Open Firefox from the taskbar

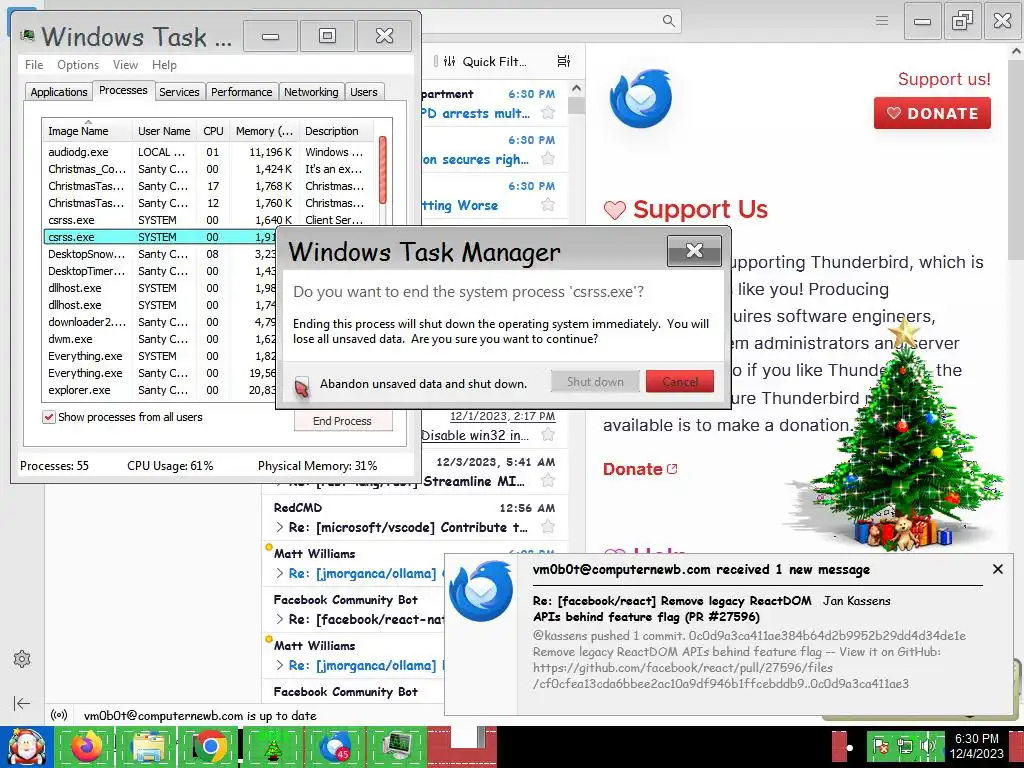pyautogui.click(x=86, y=747)
